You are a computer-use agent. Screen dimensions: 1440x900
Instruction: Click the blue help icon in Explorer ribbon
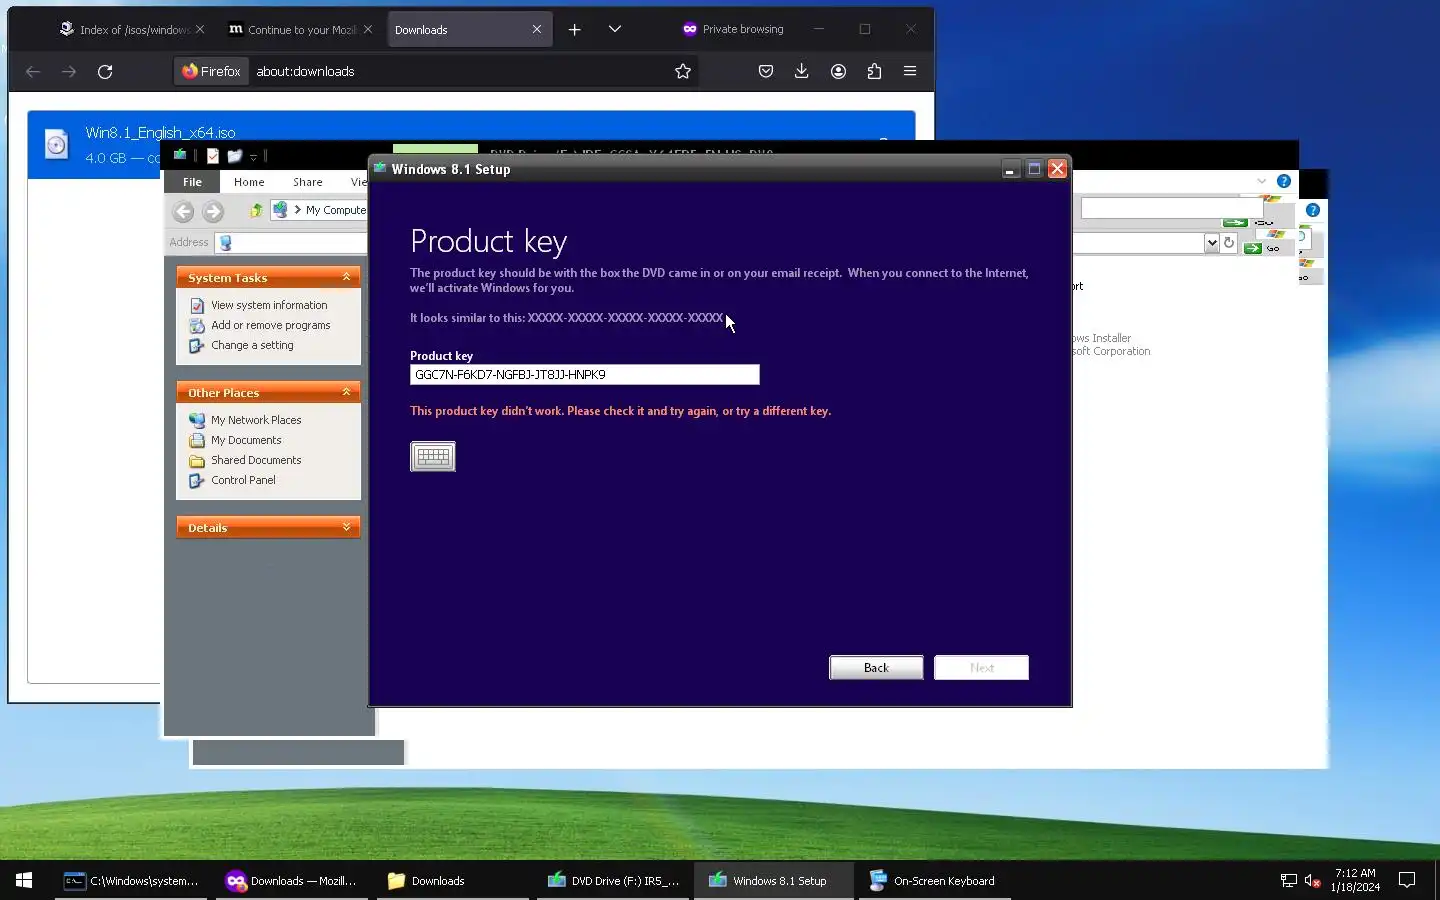[x=1284, y=181]
